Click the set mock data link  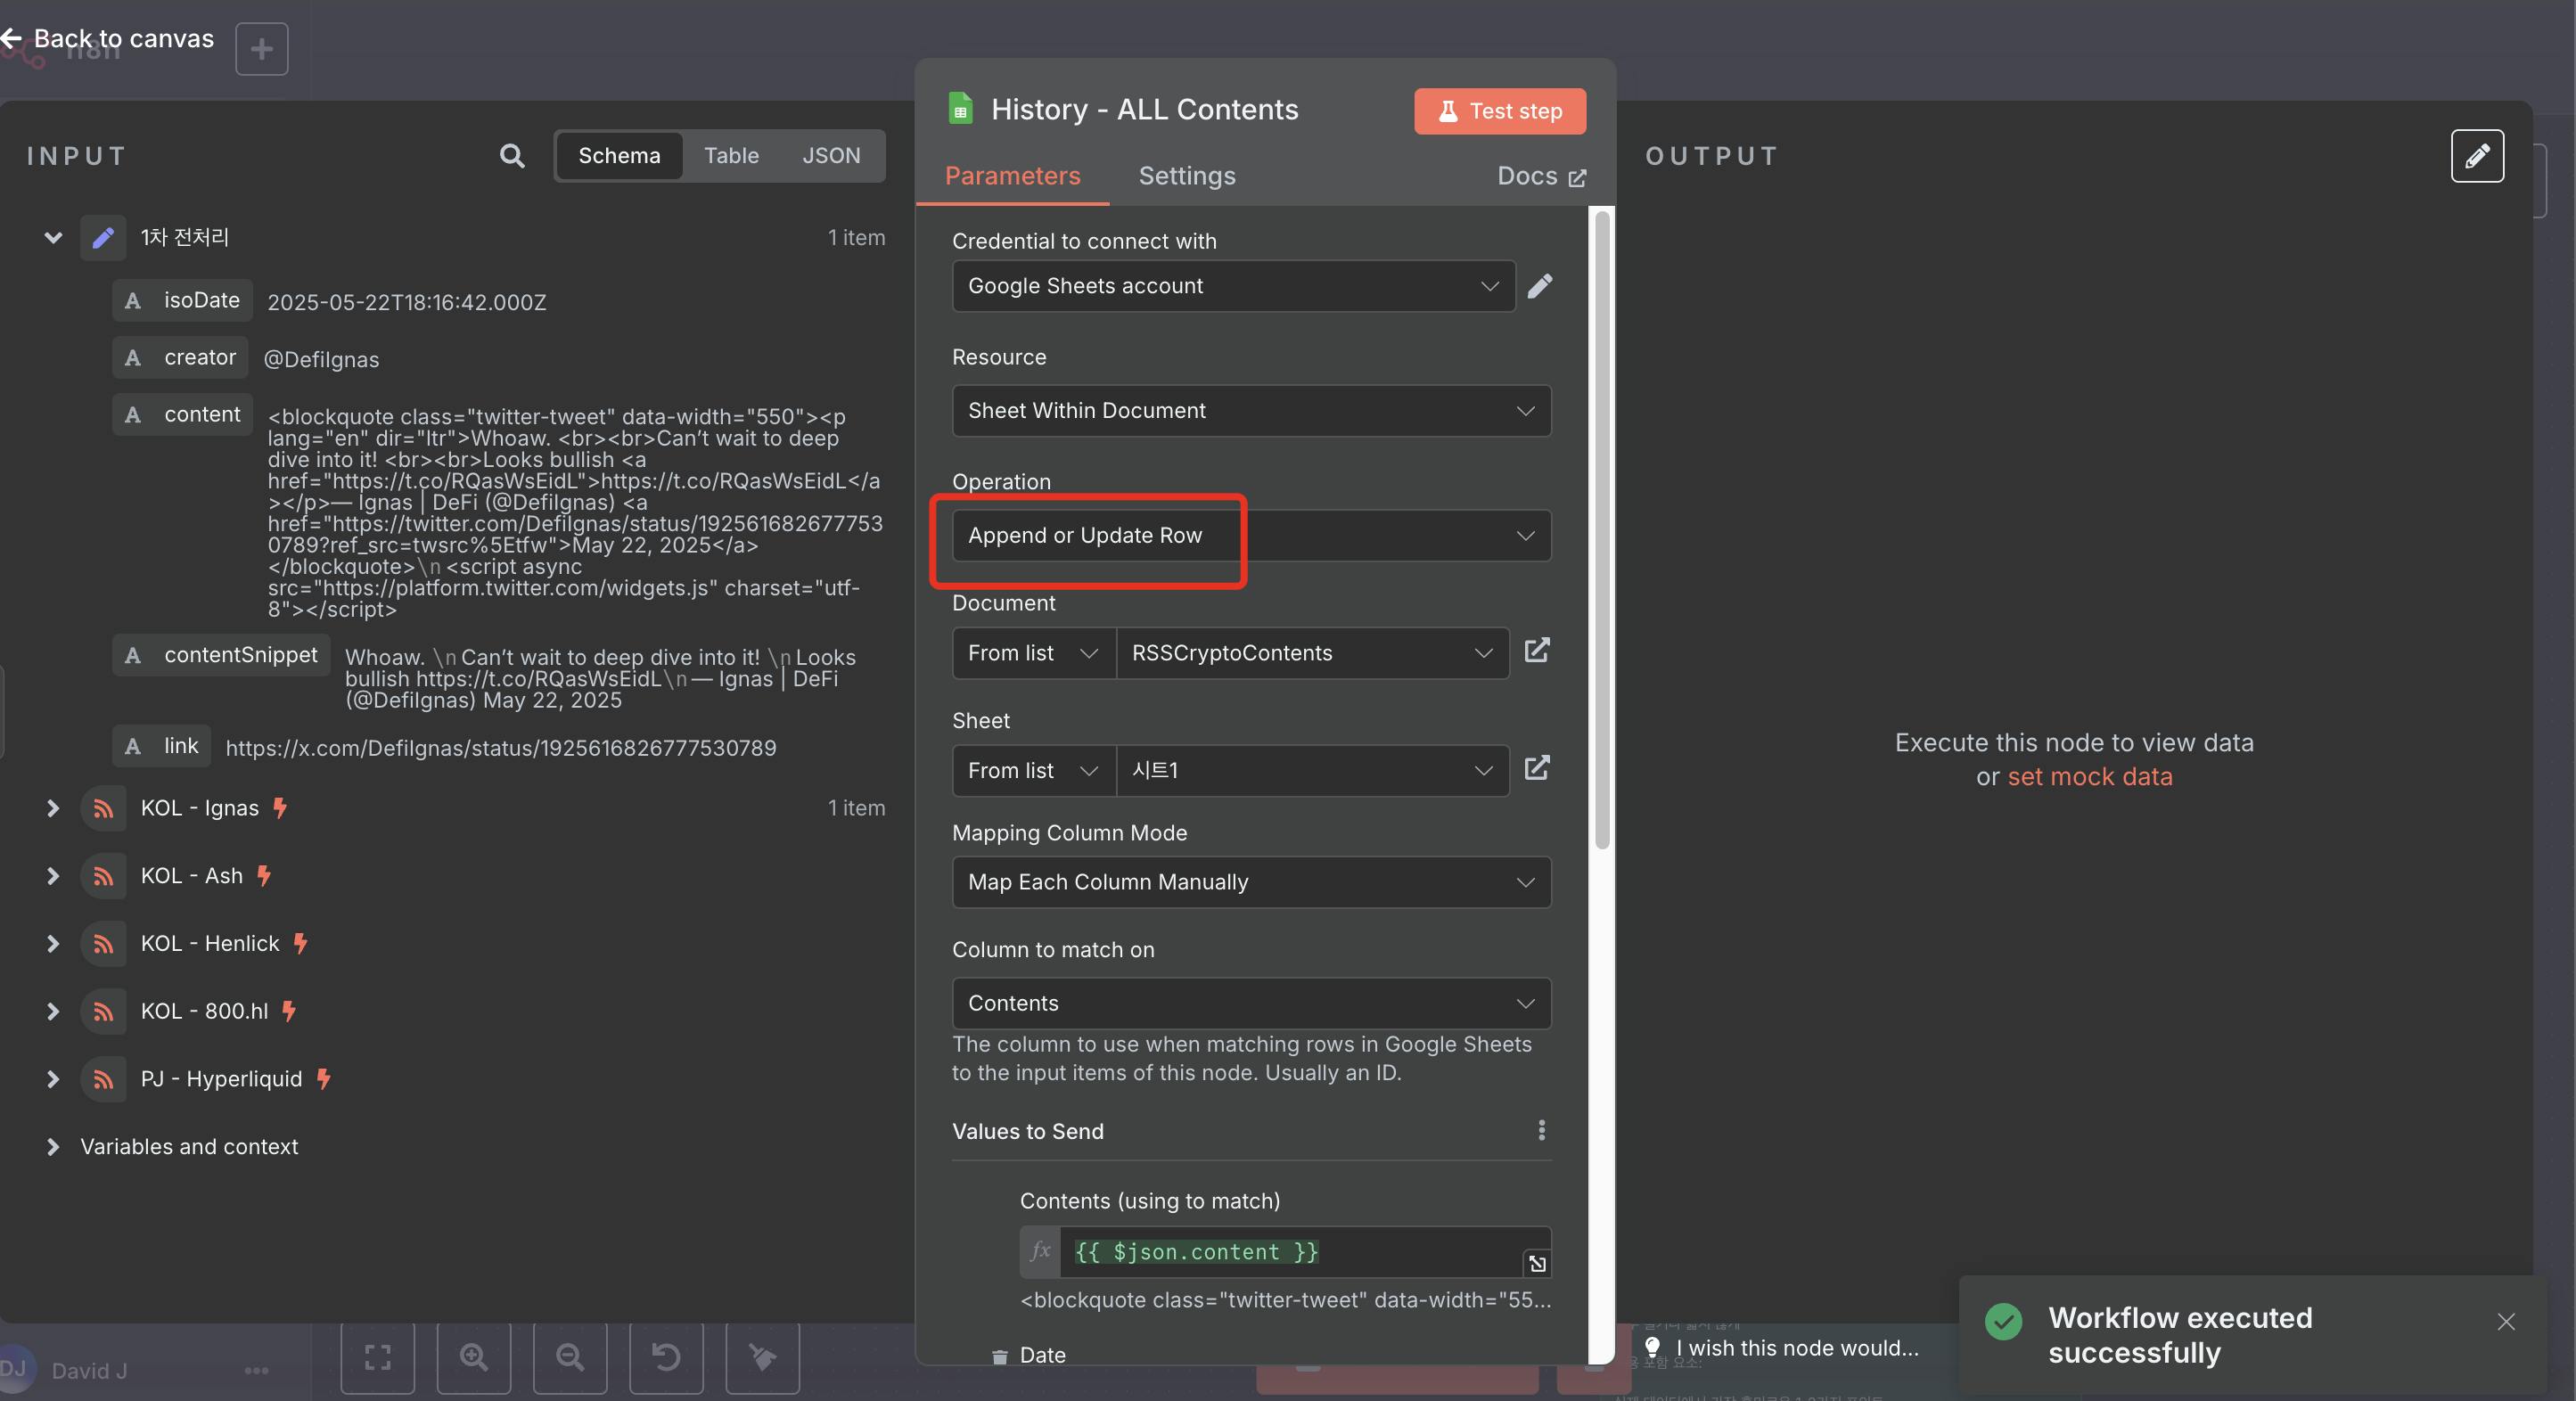(x=2089, y=777)
